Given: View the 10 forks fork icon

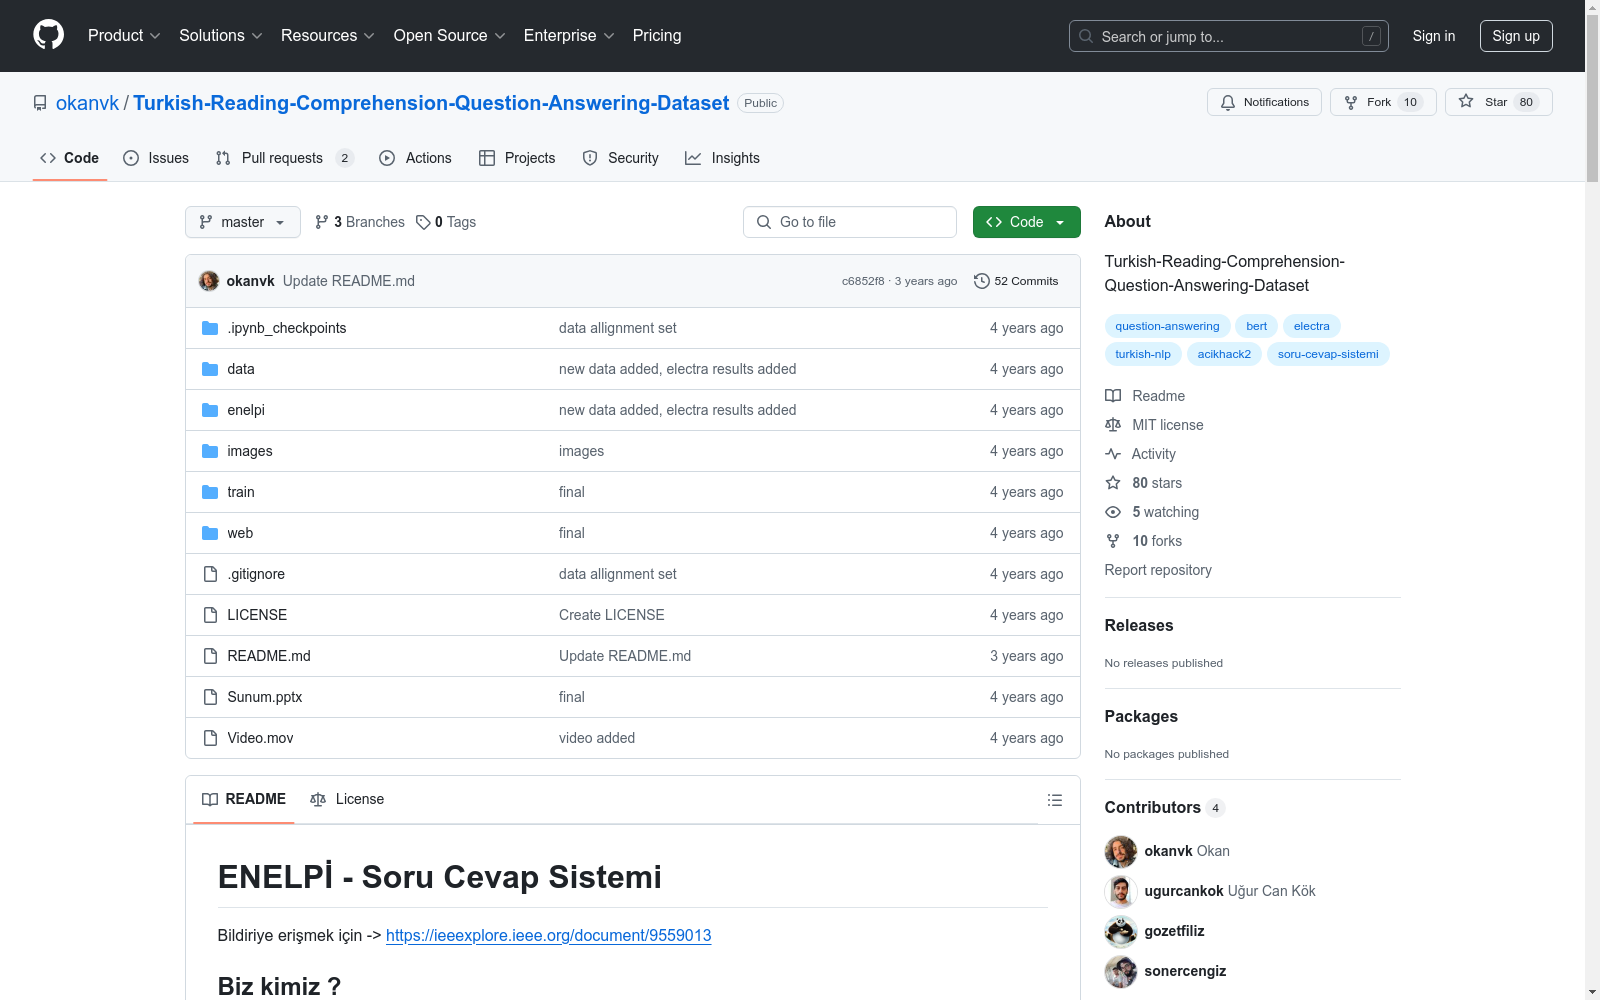Looking at the screenshot, I should (1113, 541).
